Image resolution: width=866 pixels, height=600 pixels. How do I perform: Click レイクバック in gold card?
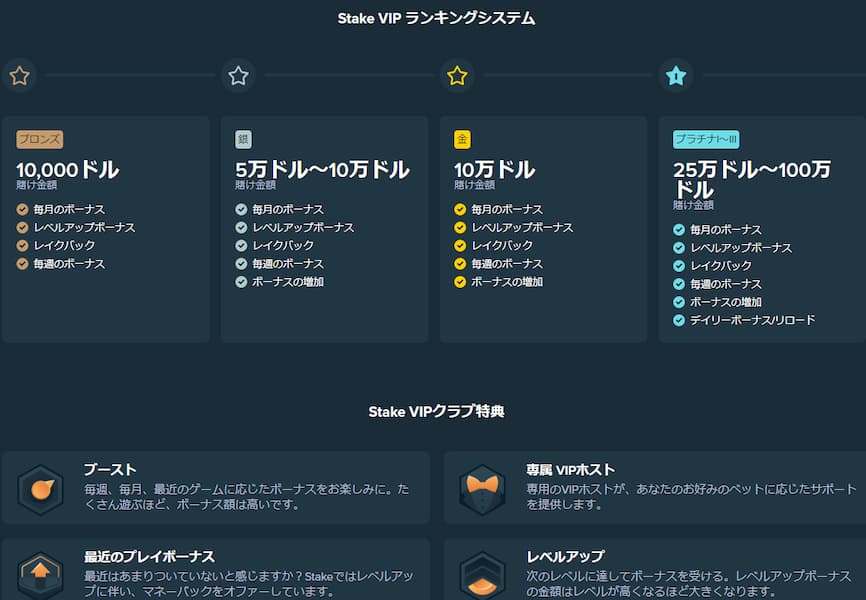pyautogui.click(x=502, y=245)
